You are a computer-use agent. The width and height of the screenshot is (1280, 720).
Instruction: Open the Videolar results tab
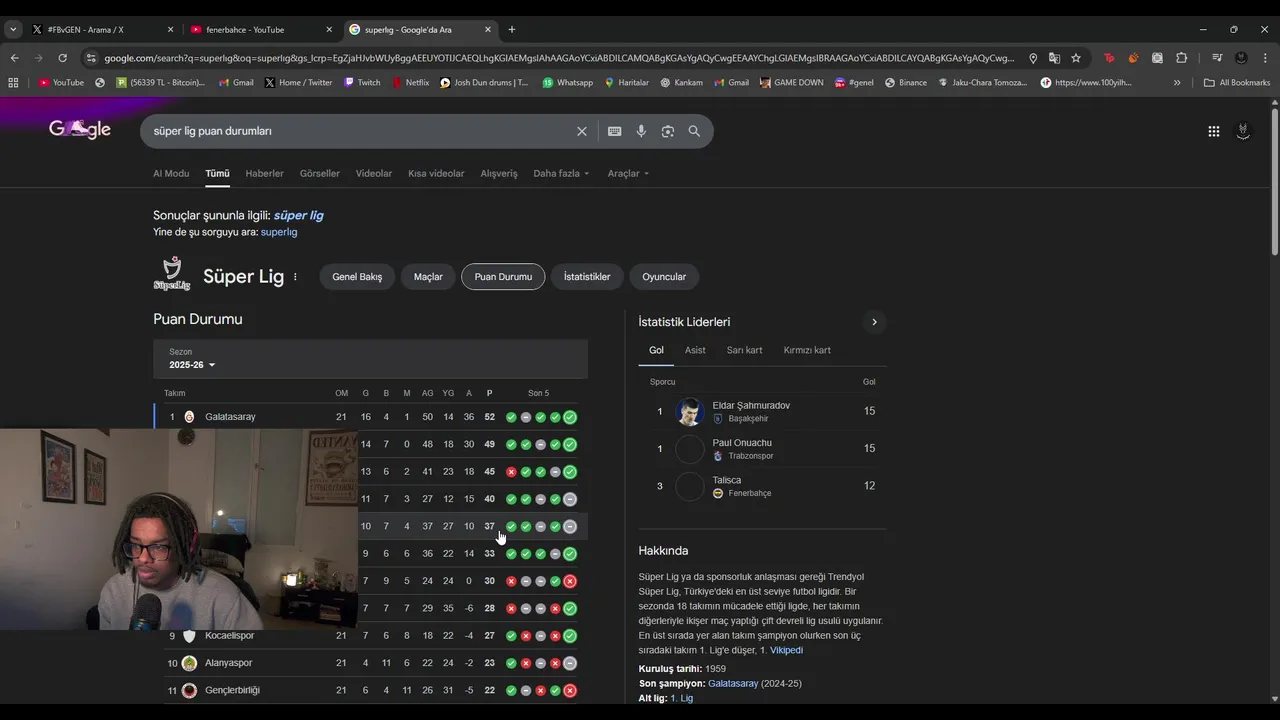374,173
